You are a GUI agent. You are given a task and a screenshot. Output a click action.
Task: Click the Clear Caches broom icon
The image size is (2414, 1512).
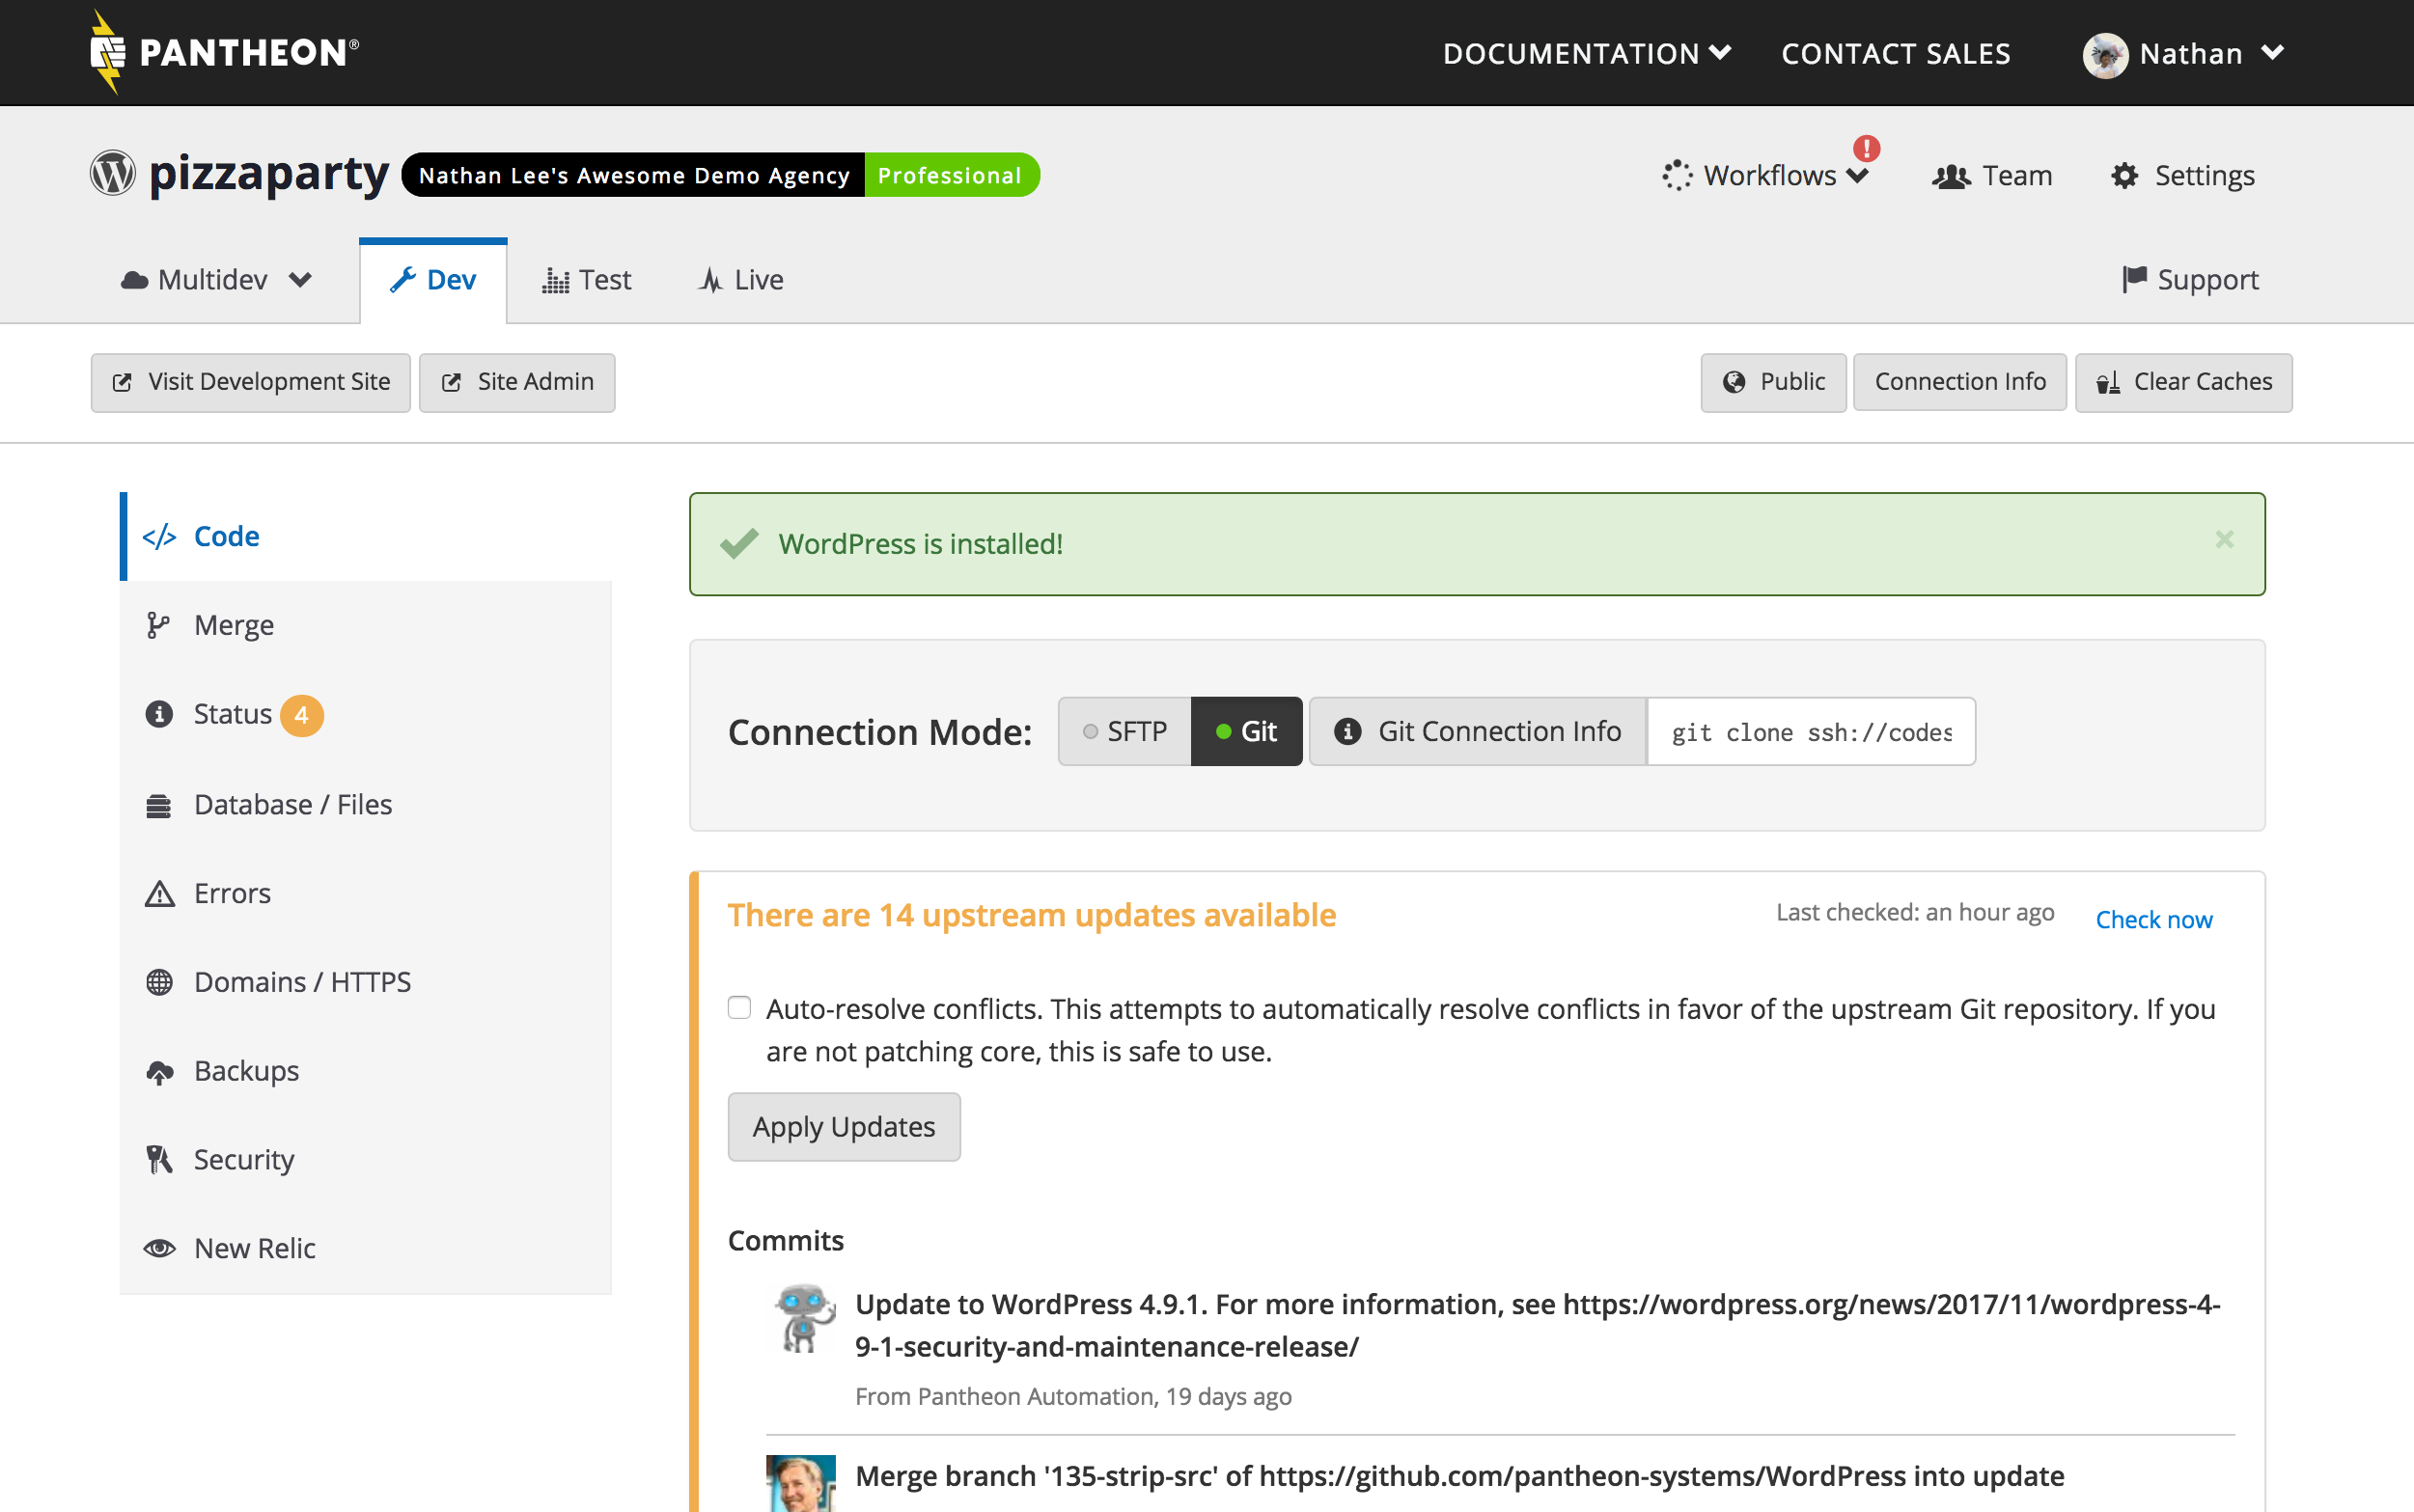(x=2108, y=382)
